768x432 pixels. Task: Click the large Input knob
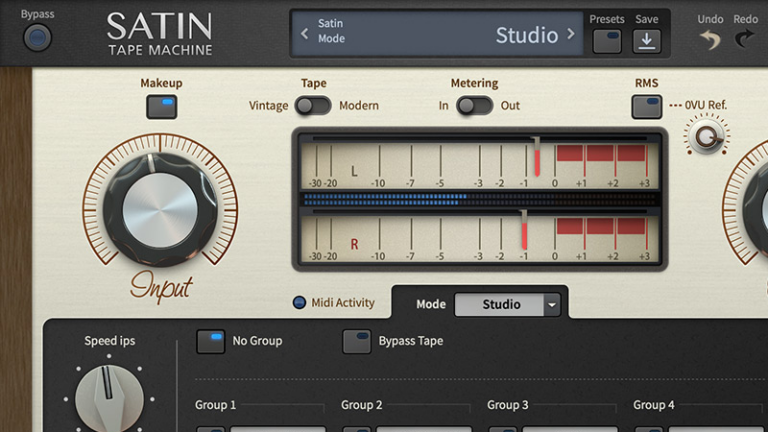point(160,210)
